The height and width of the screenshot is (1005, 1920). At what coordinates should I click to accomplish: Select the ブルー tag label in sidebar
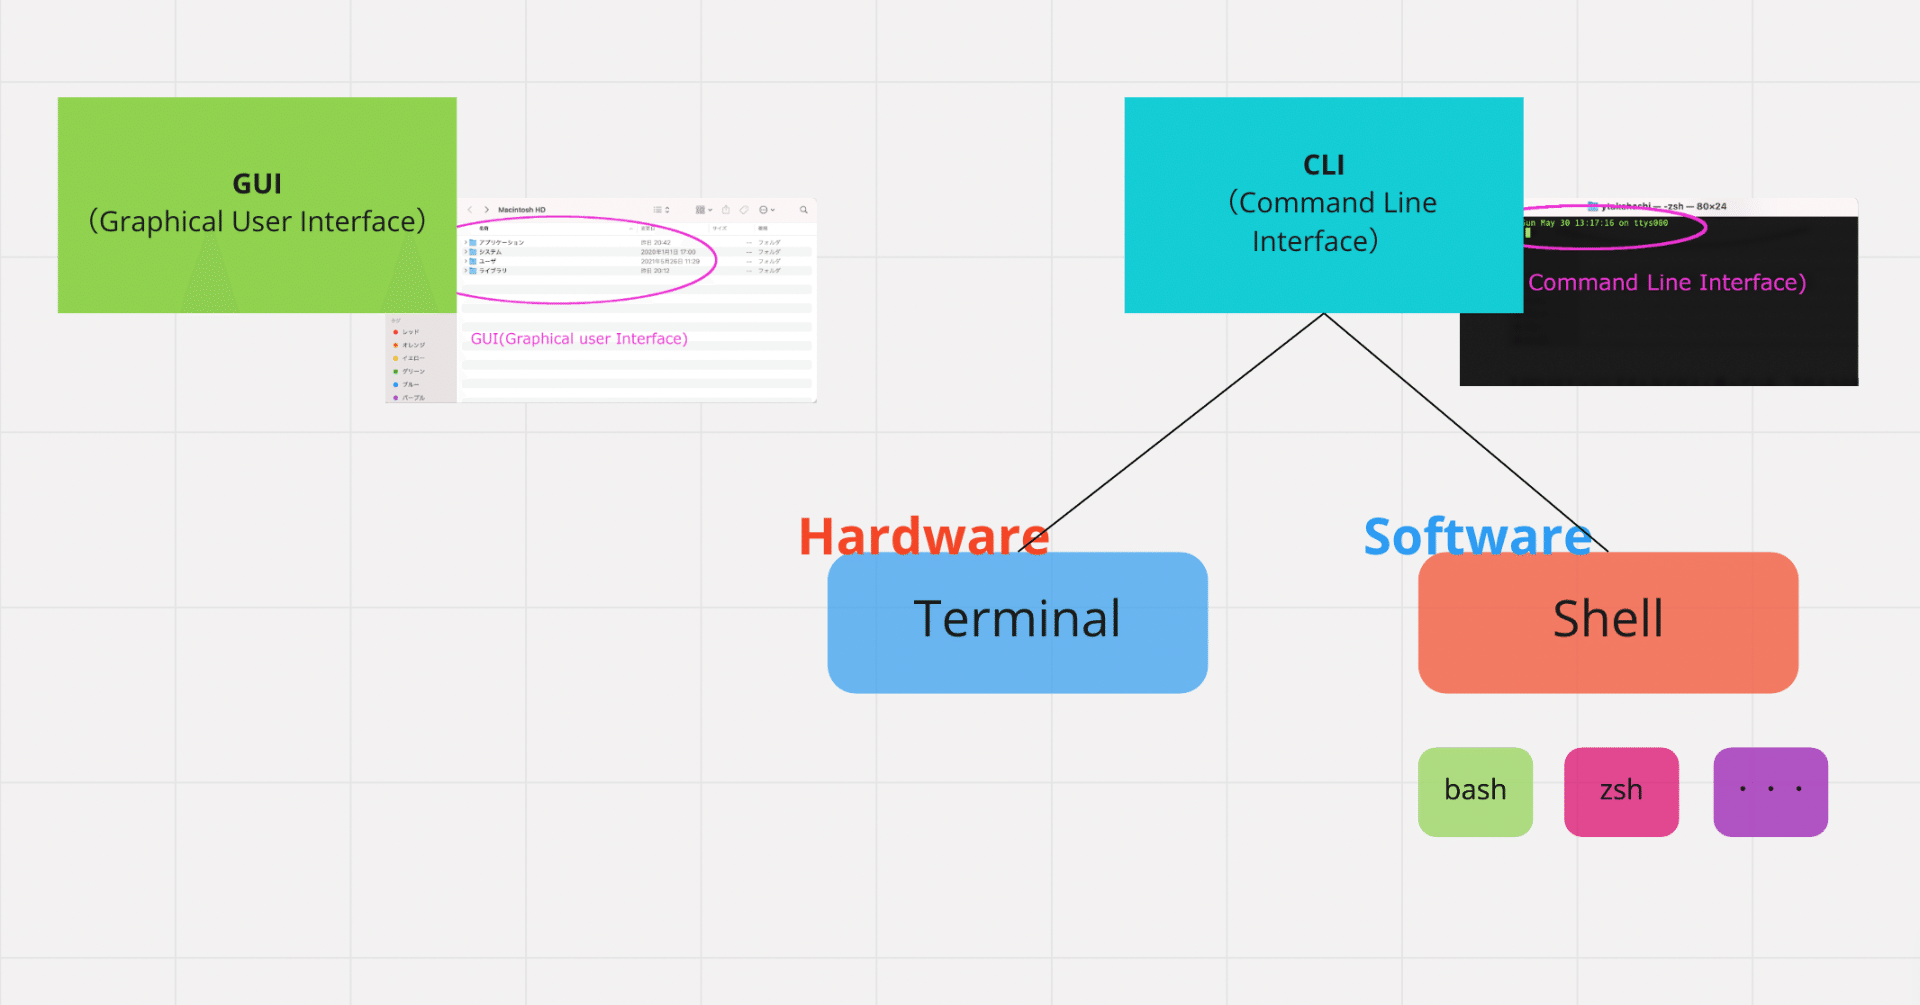411,384
